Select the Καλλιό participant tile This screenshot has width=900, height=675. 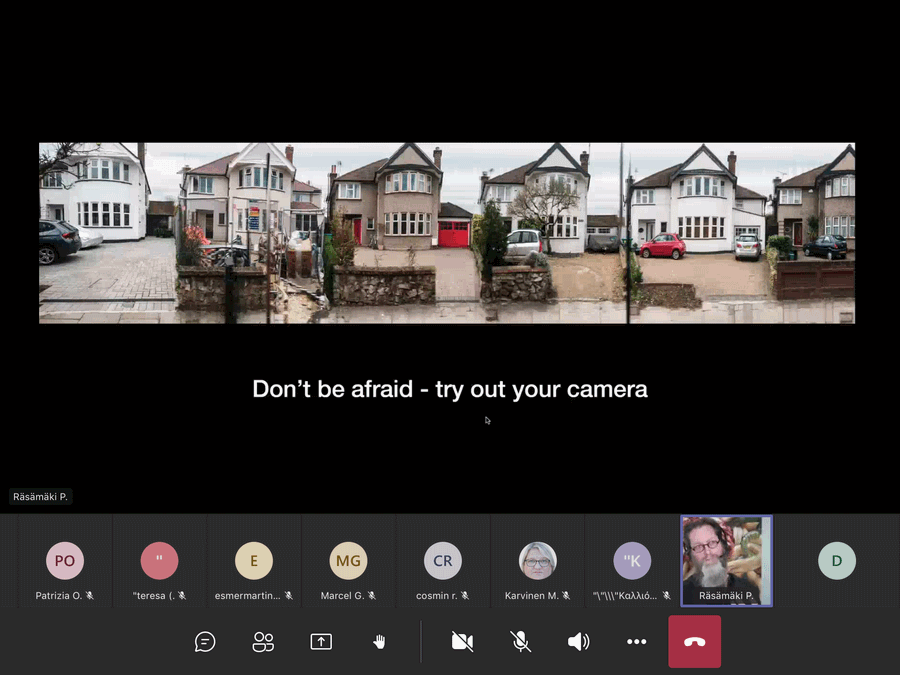[x=632, y=561]
